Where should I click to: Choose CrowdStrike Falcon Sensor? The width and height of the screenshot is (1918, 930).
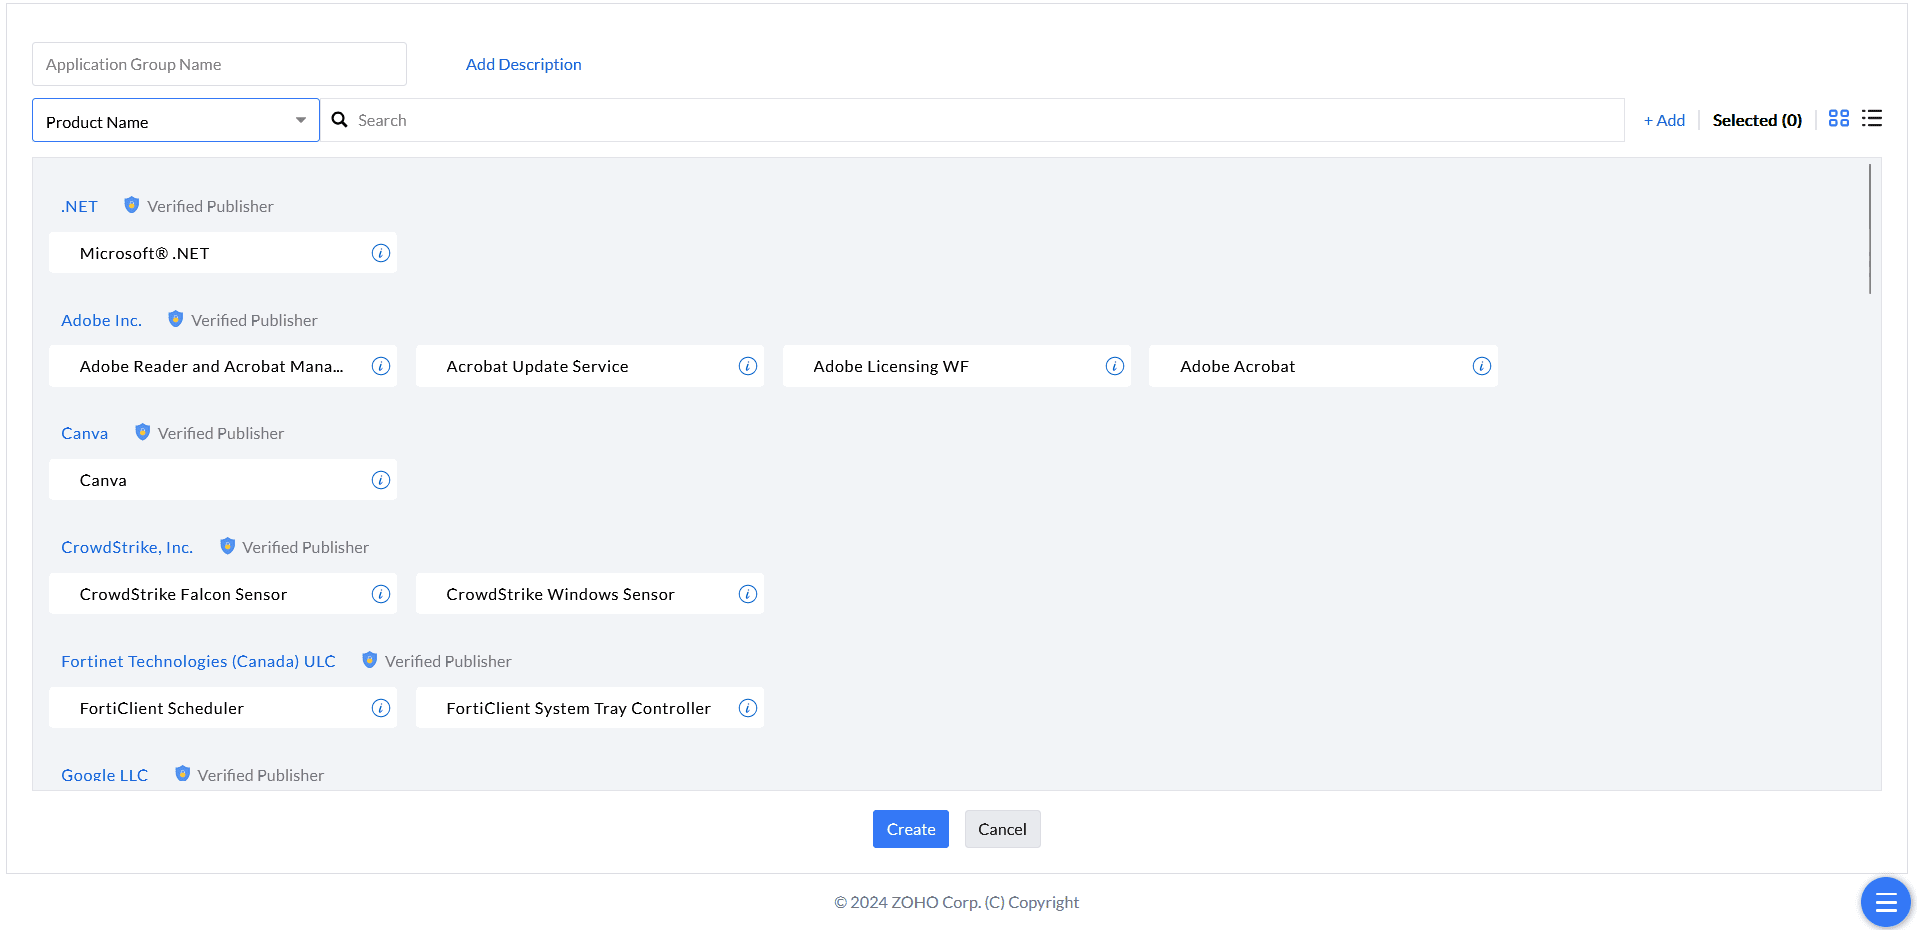point(223,594)
